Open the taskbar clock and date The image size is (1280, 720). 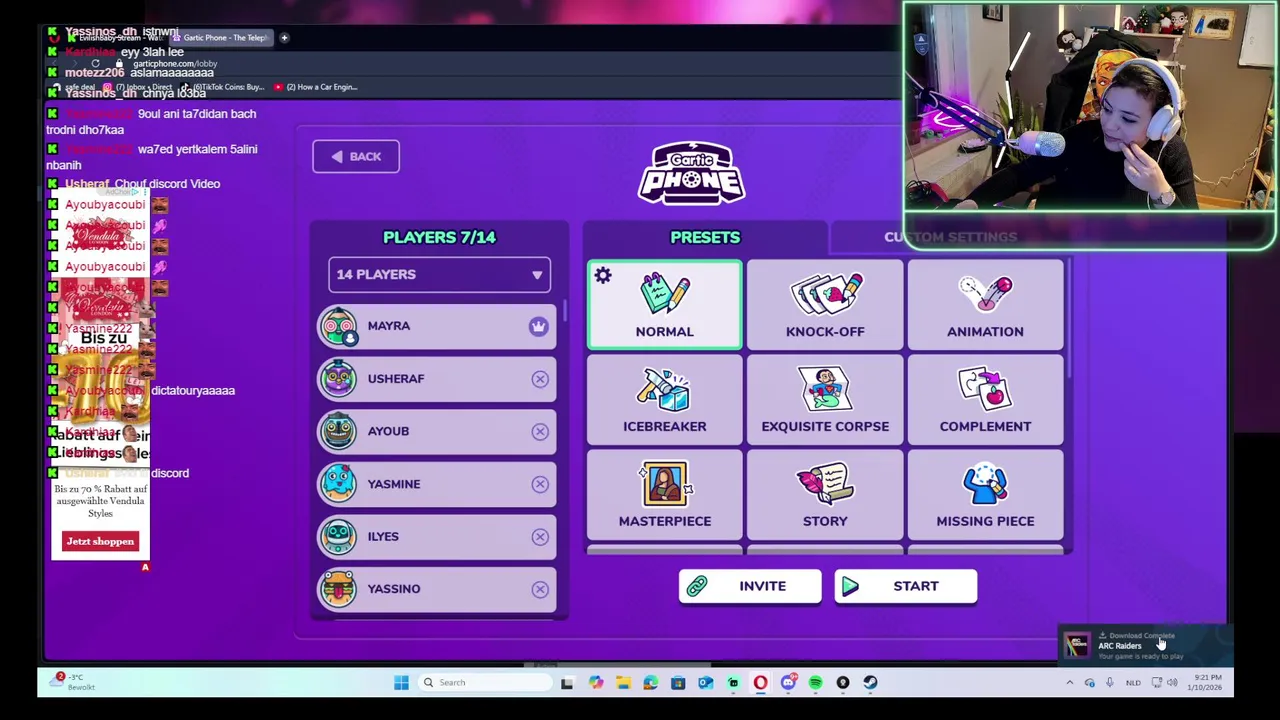[x=1207, y=683]
